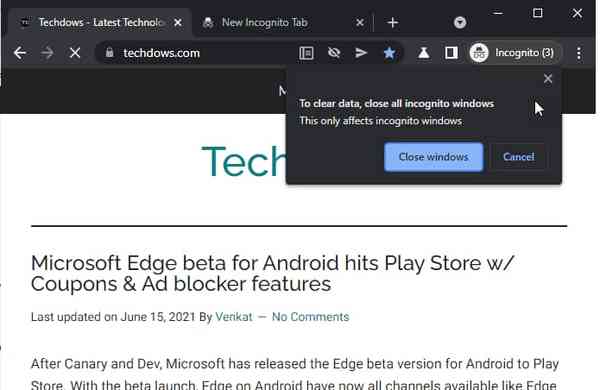
Task: Click the send/share page arrow icon
Action: click(361, 53)
